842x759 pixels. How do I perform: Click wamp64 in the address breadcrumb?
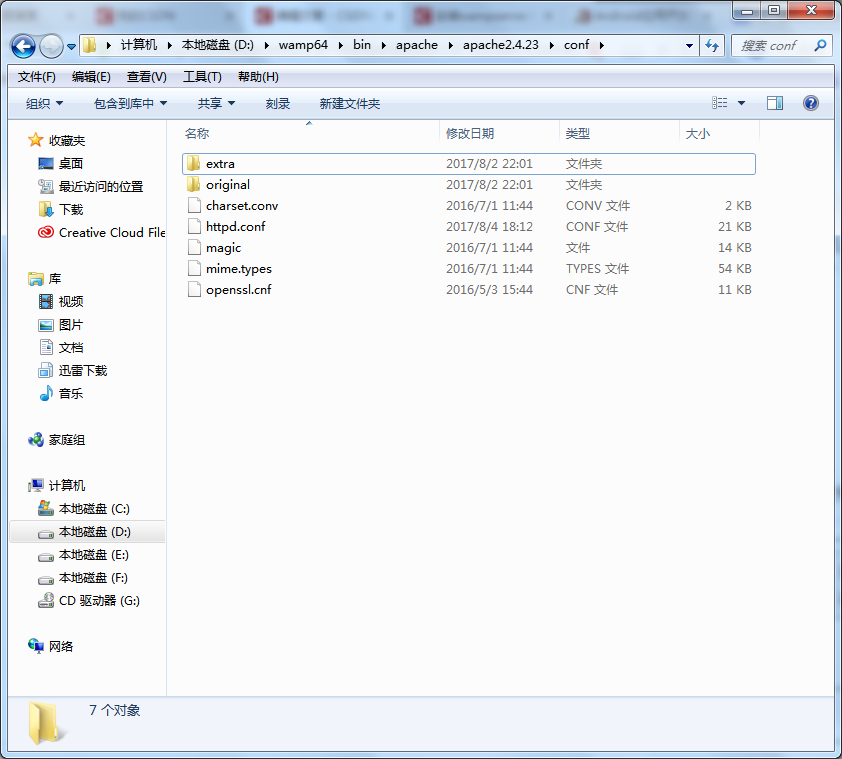(x=303, y=45)
